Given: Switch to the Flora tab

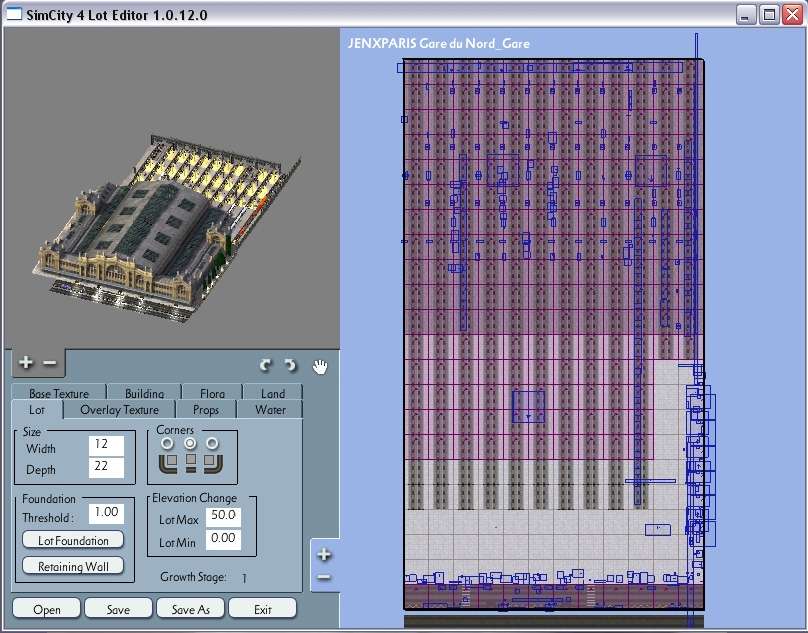Looking at the screenshot, I should pyautogui.click(x=212, y=393).
